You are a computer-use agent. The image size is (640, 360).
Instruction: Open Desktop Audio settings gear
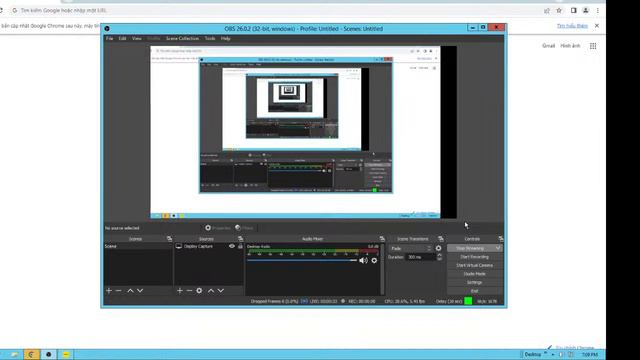[x=374, y=260]
